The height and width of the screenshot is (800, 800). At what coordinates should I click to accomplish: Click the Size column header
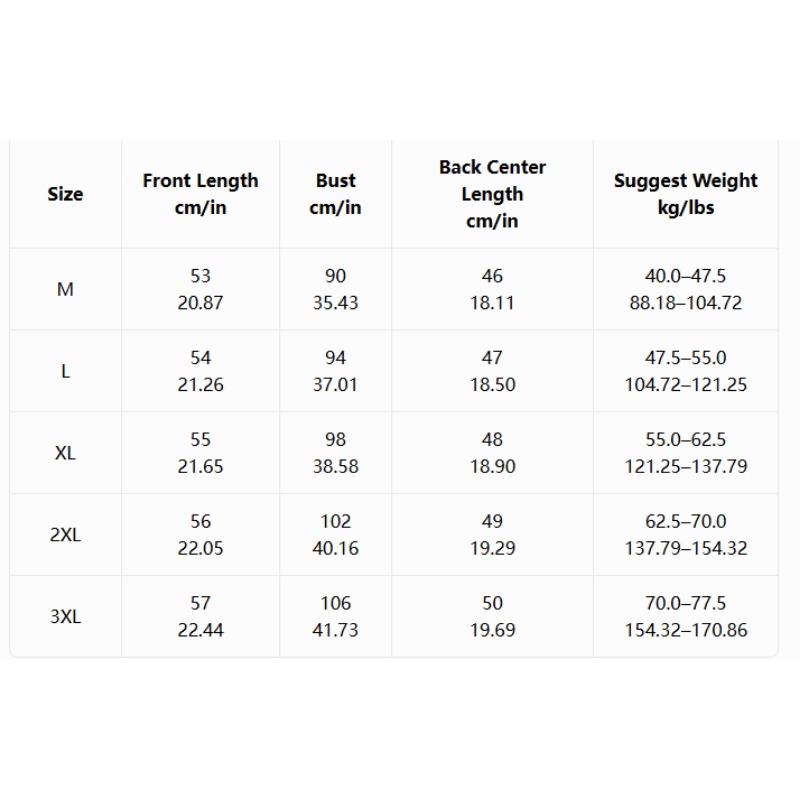pos(65,194)
